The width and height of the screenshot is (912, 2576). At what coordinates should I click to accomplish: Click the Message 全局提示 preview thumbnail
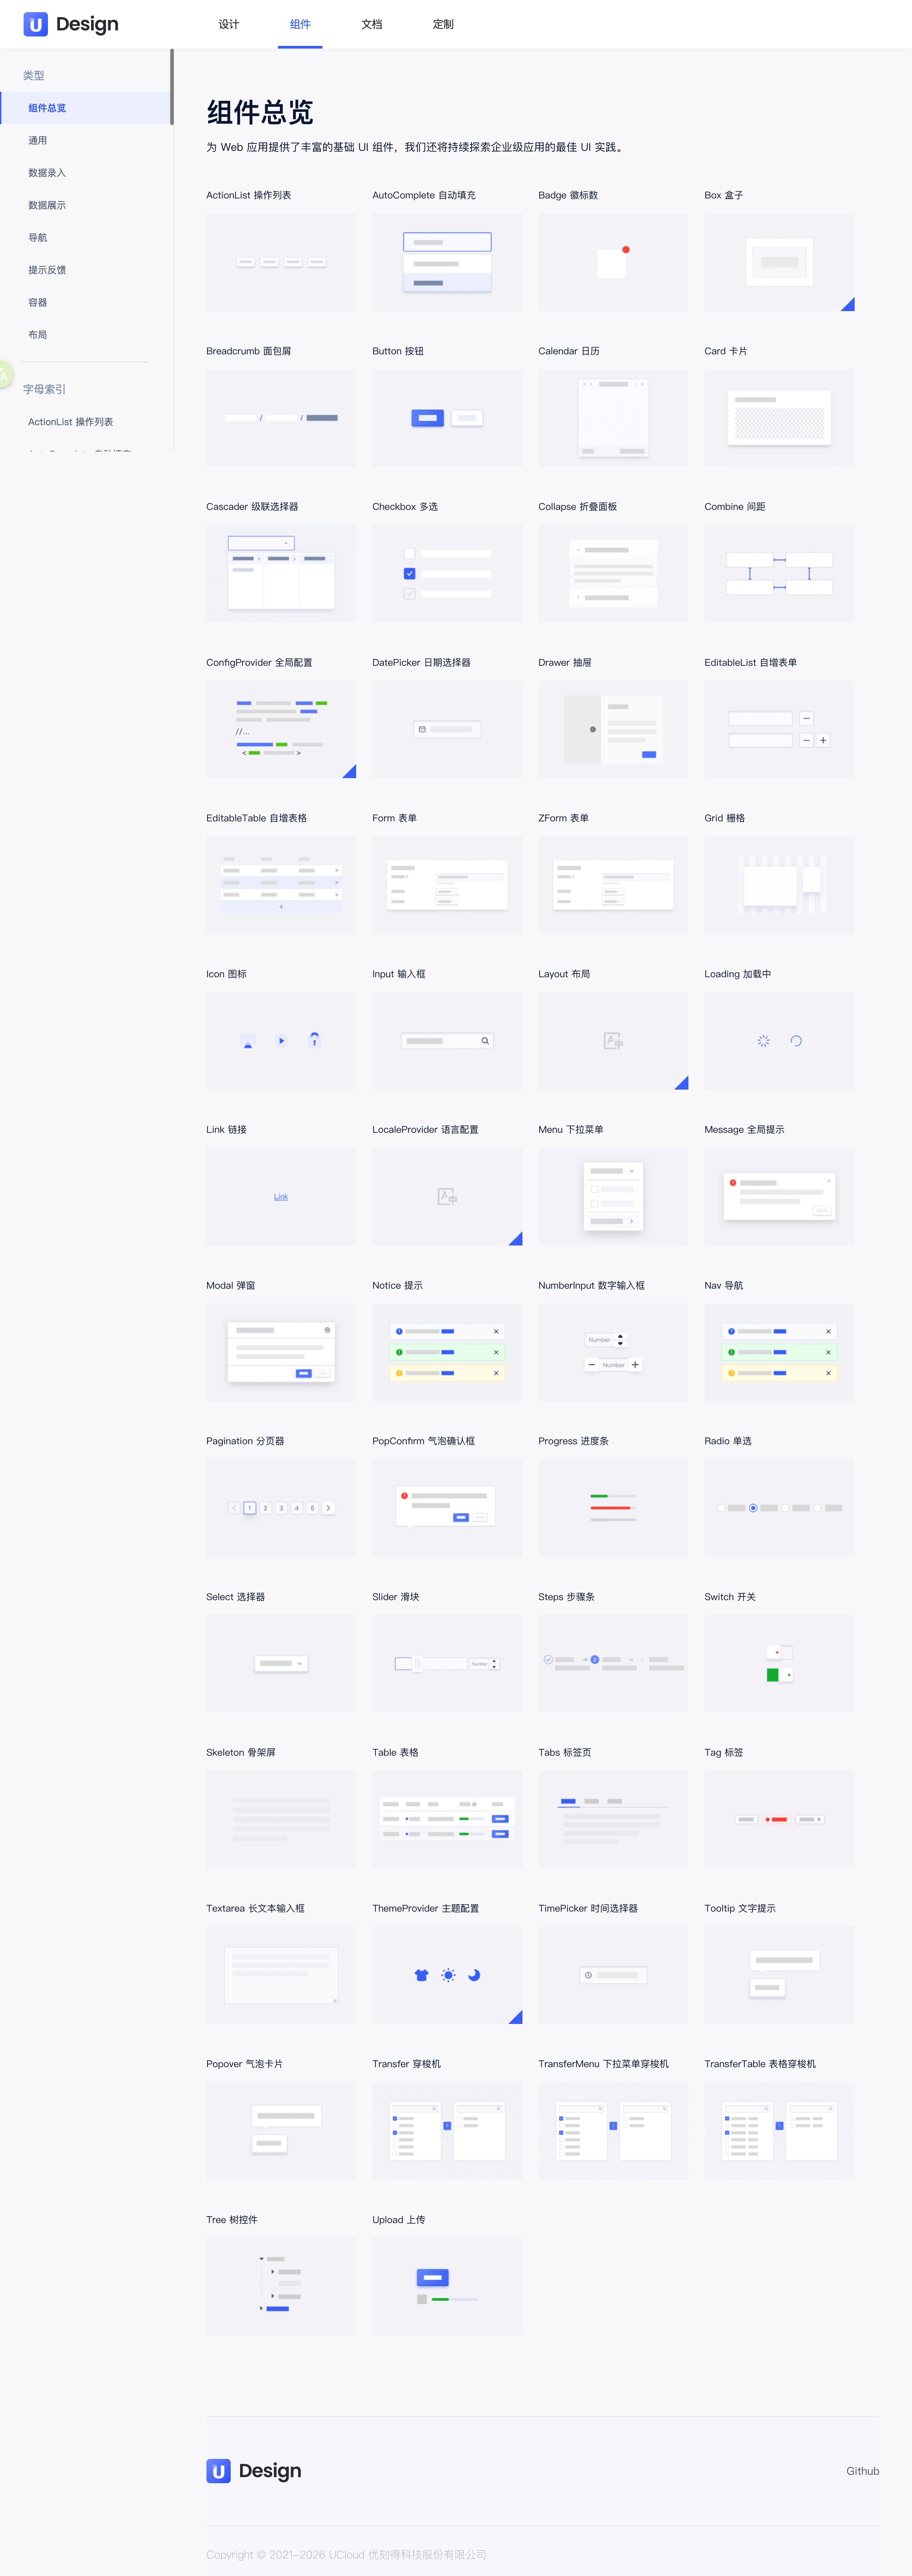tap(779, 1197)
